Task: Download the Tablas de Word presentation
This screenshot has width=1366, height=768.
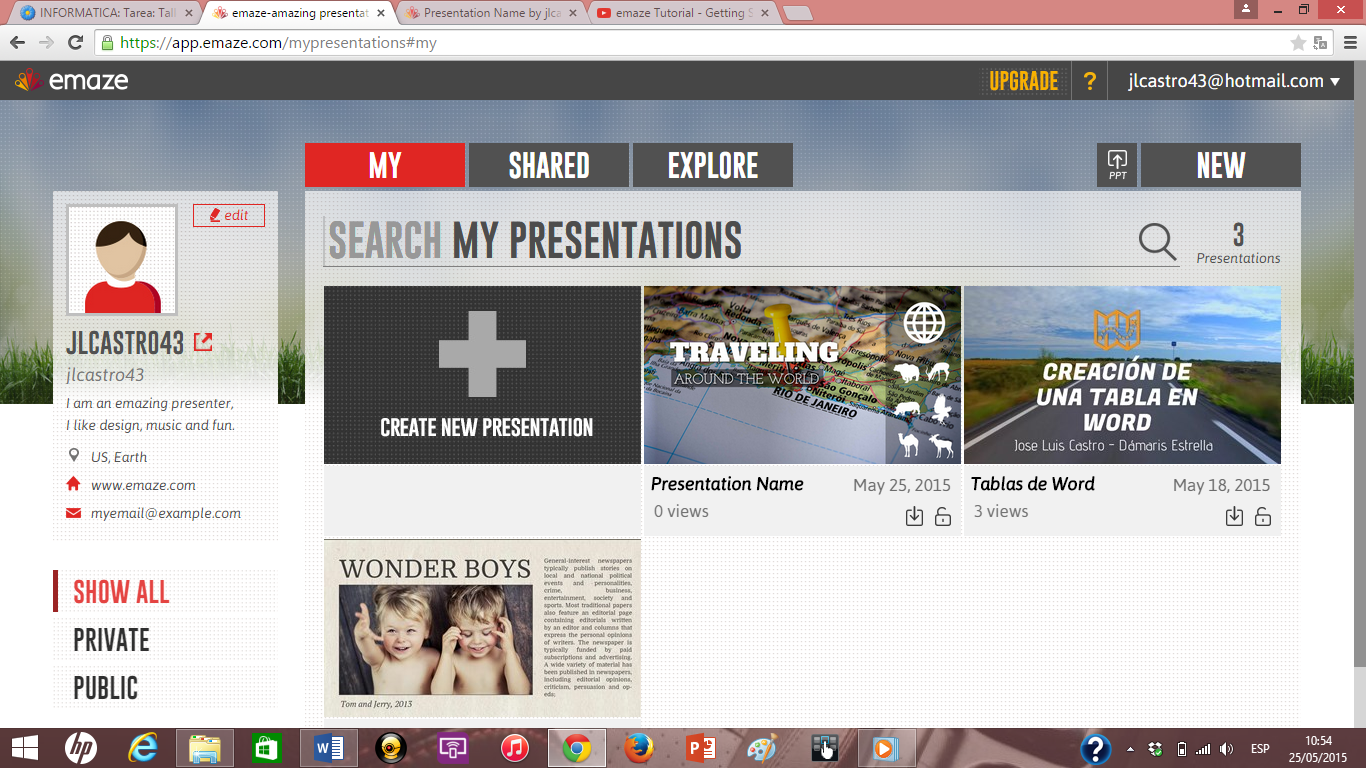Action: tap(1234, 516)
